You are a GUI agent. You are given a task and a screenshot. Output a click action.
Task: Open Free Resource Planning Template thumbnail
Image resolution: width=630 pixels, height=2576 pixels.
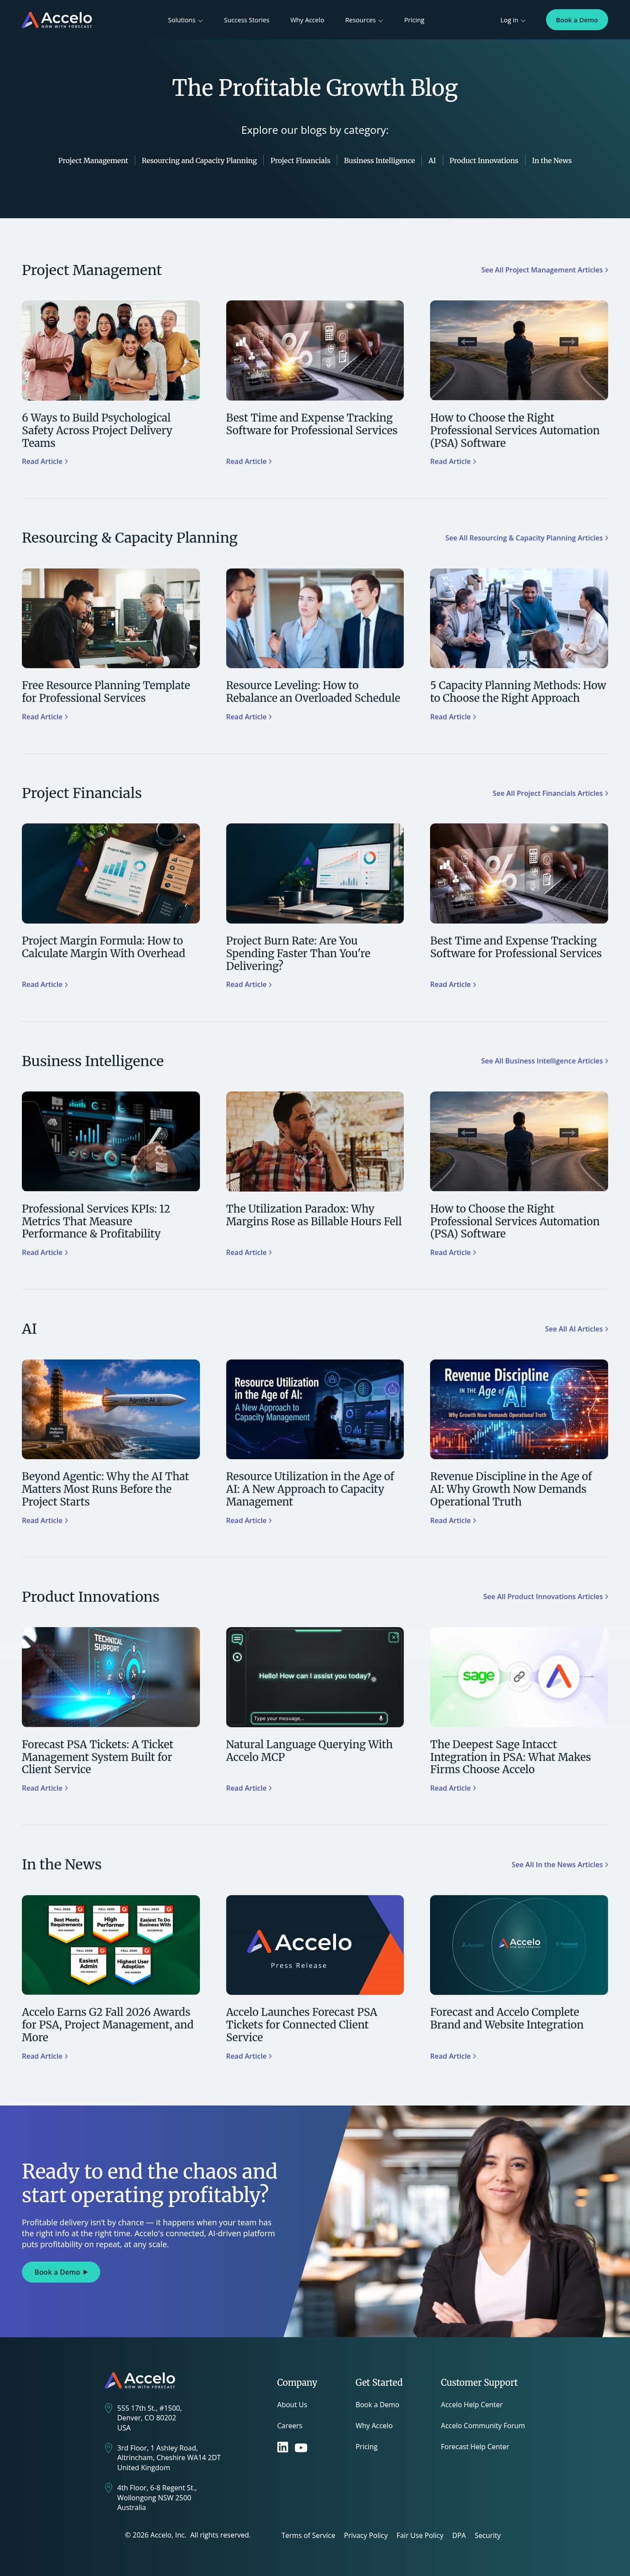pyautogui.click(x=111, y=618)
